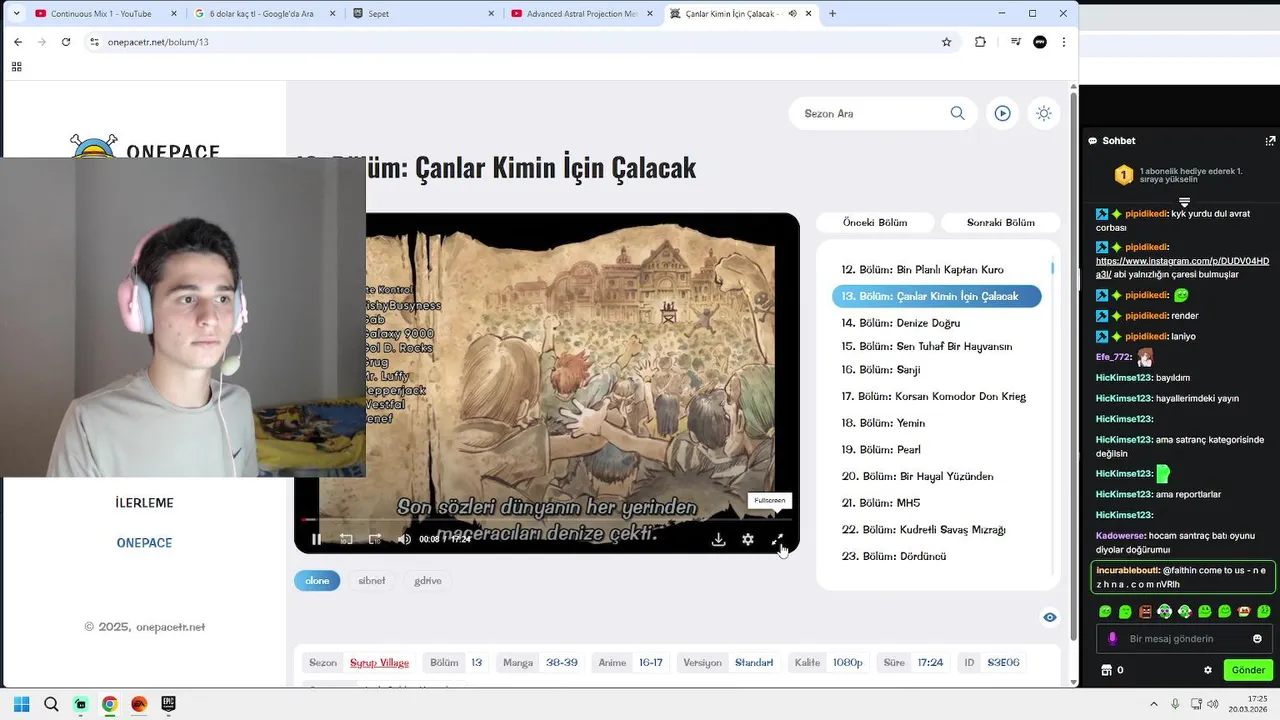This screenshot has width=1280, height=720.
Task: Open the Chrome three-dot menu
Action: (1064, 42)
